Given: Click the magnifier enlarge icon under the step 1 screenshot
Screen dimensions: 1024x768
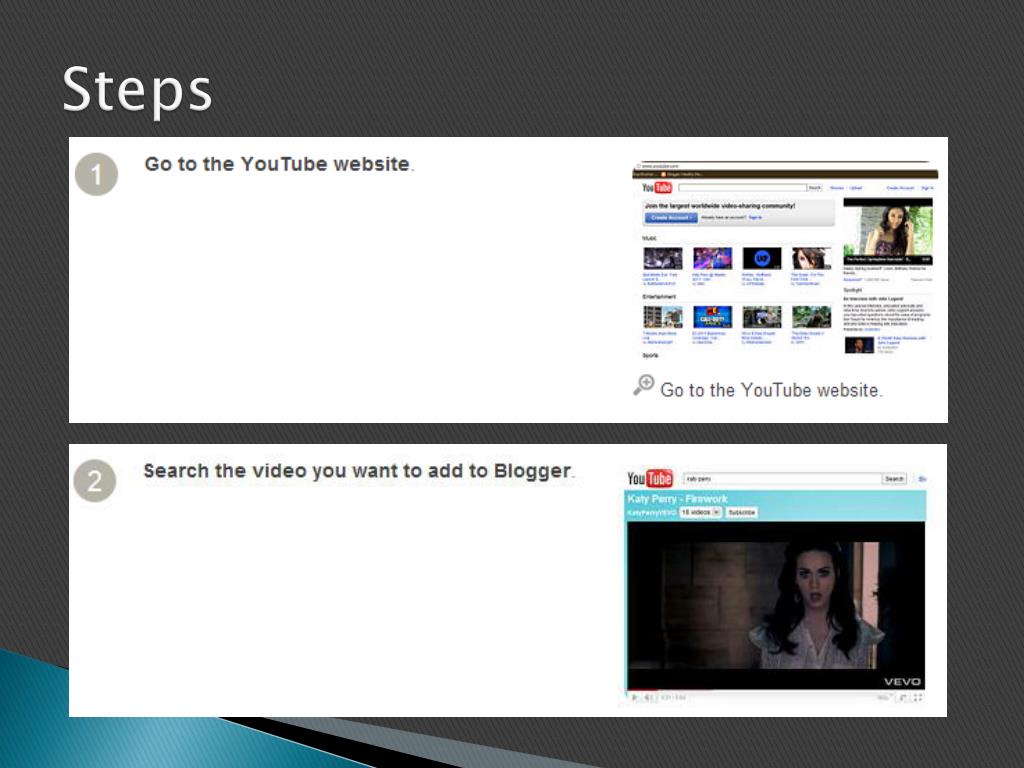Looking at the screenshot, I should click(644, 385).
